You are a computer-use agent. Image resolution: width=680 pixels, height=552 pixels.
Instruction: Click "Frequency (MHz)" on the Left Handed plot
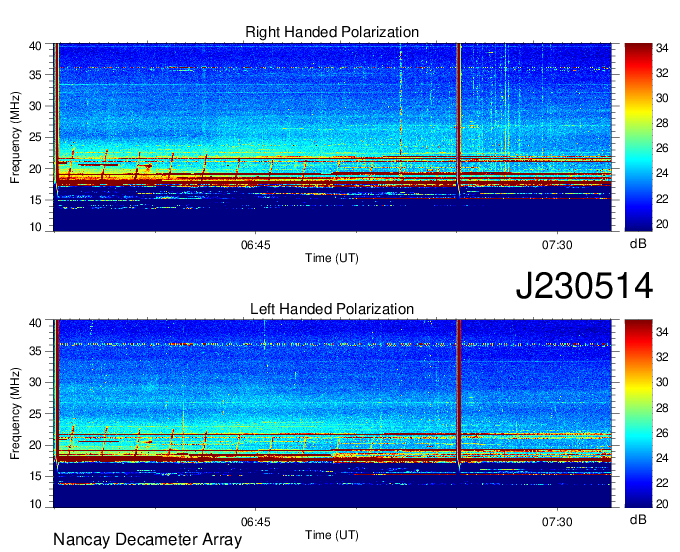pos(15,414)
